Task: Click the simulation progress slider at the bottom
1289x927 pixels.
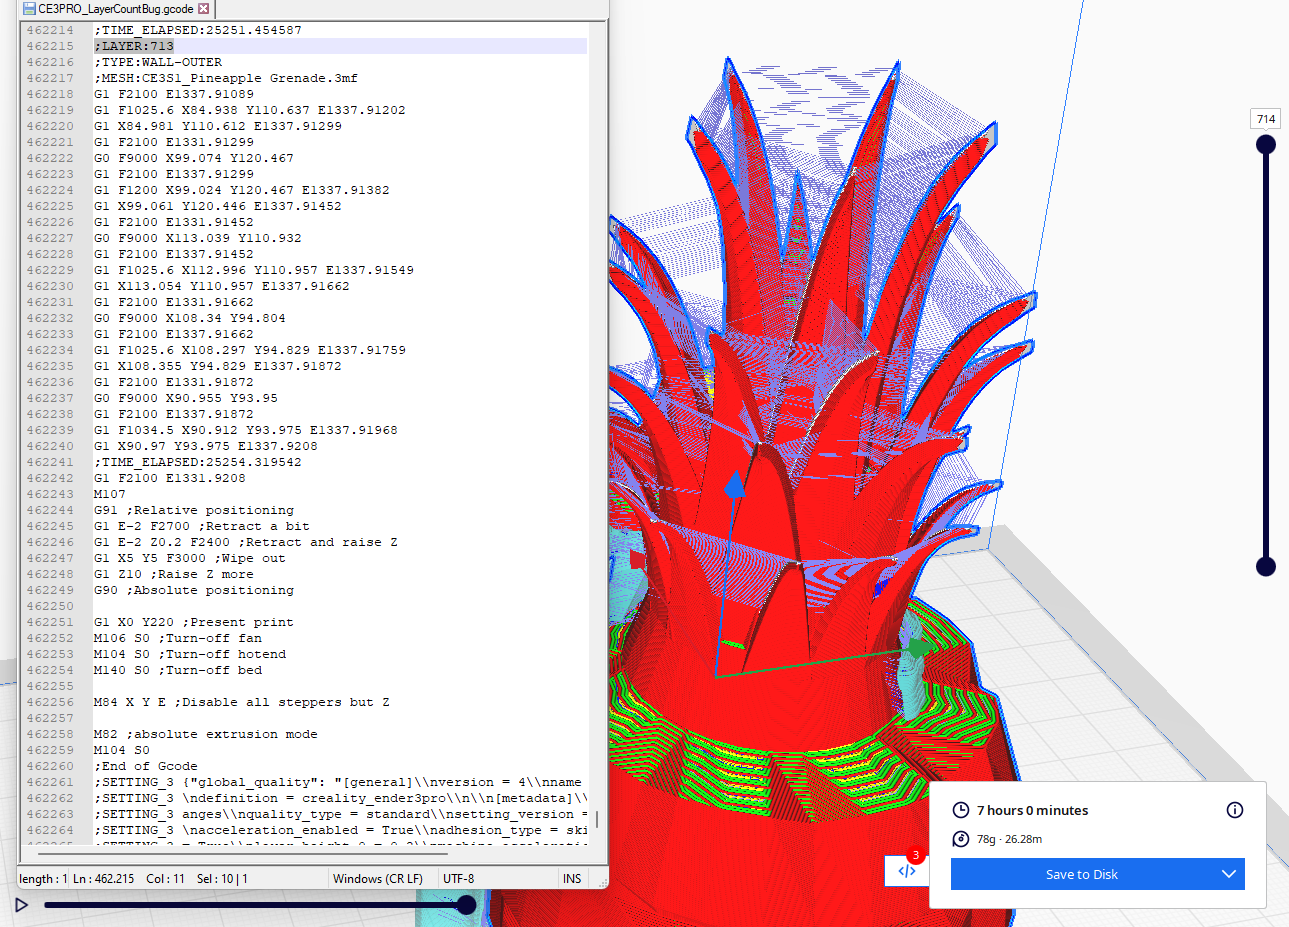Action: click(x=465, y=905)
